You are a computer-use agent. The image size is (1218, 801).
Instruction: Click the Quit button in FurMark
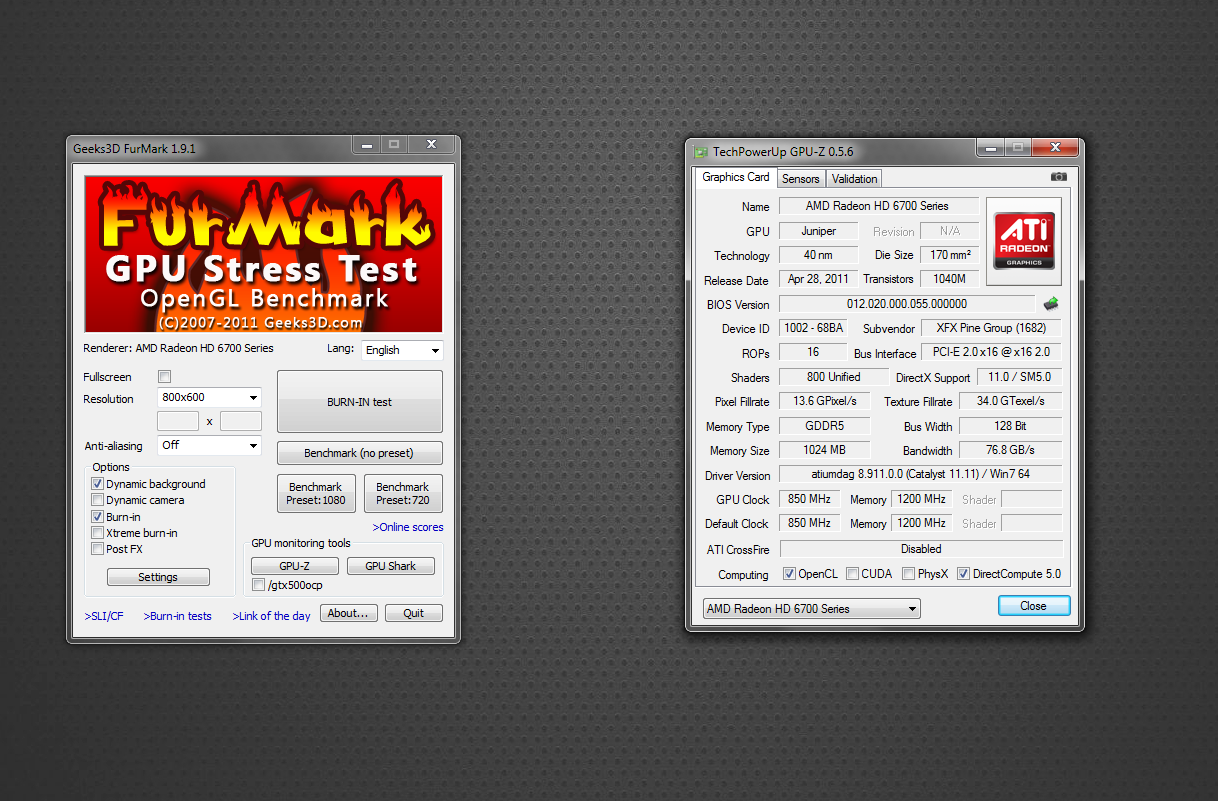414,614
